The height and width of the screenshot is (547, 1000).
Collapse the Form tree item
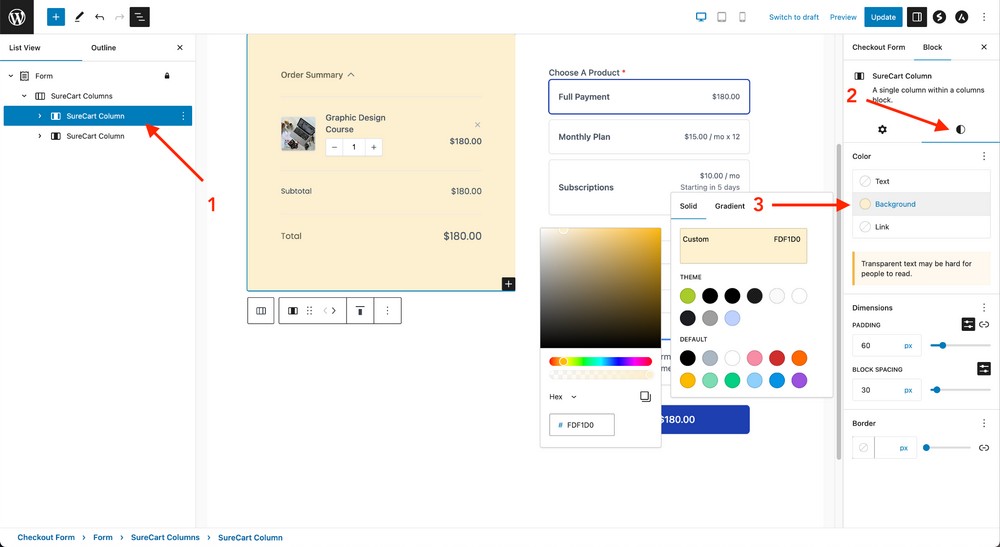(11, 76)
